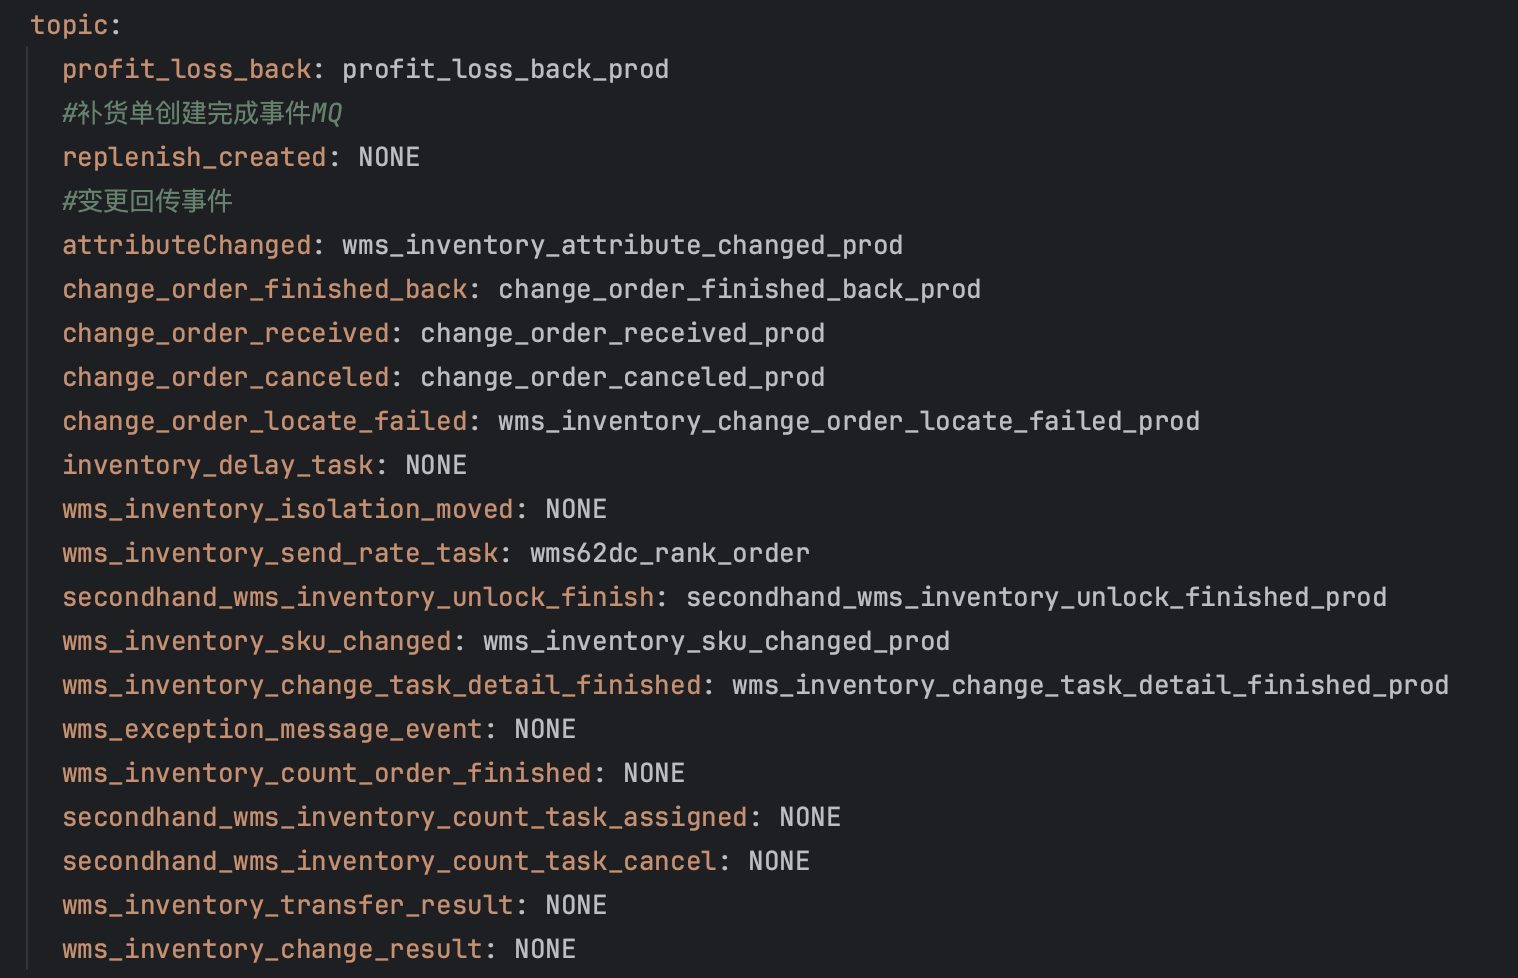Click the wms_inventory_sku_changed_prod value

coord(716,641)
